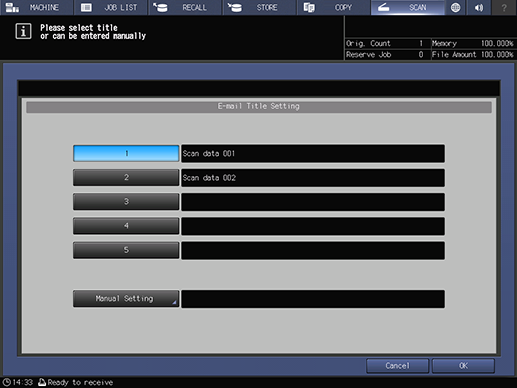The image size is (517, 388).
Task: Click the manual setting text field
Action: point(313,299)
